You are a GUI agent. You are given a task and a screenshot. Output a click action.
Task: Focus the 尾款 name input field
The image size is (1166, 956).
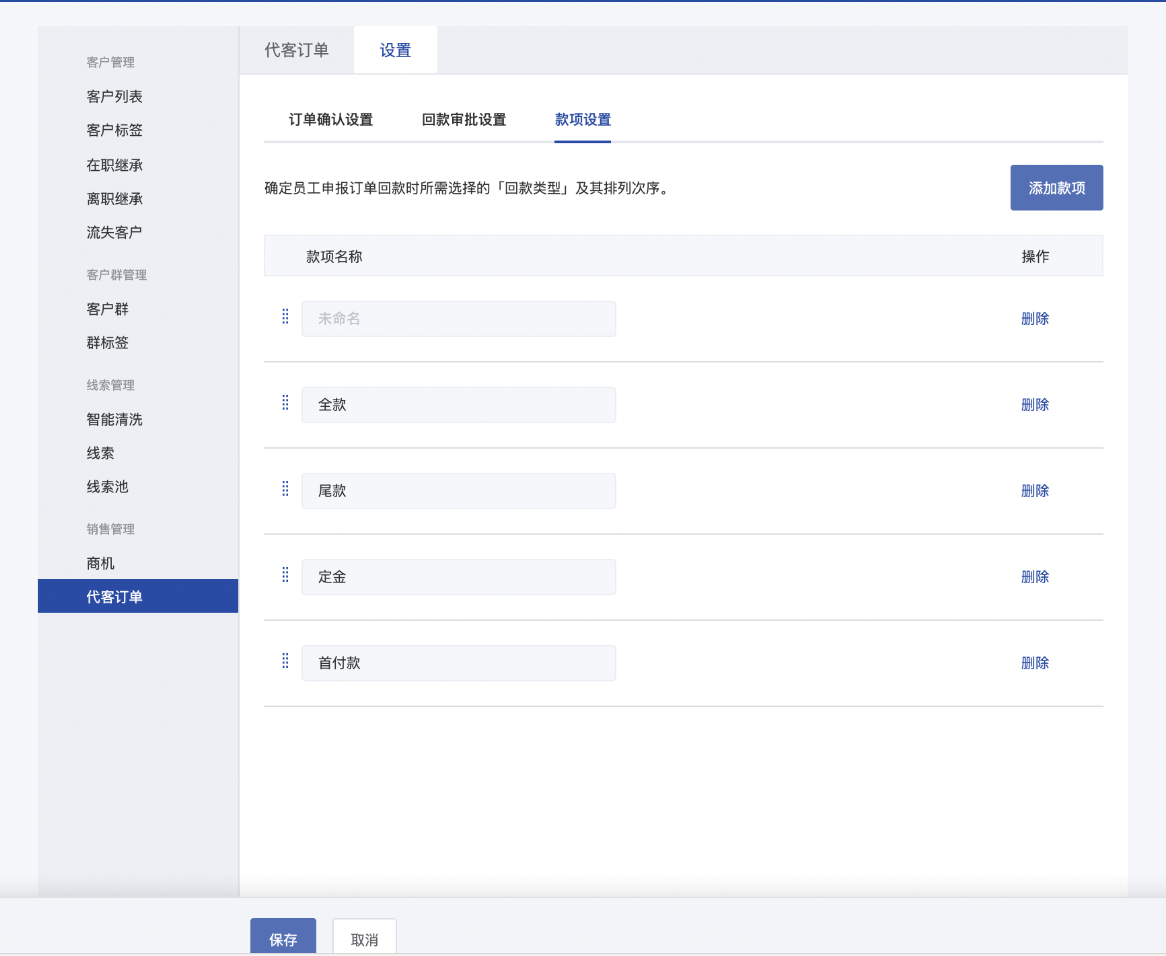click(x=459, y=491)
